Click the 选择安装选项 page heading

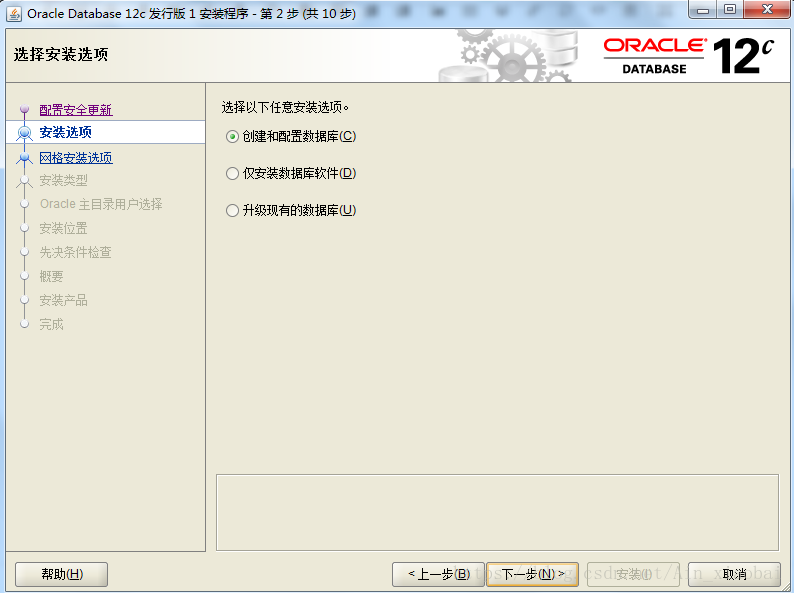tap(61, 54)
